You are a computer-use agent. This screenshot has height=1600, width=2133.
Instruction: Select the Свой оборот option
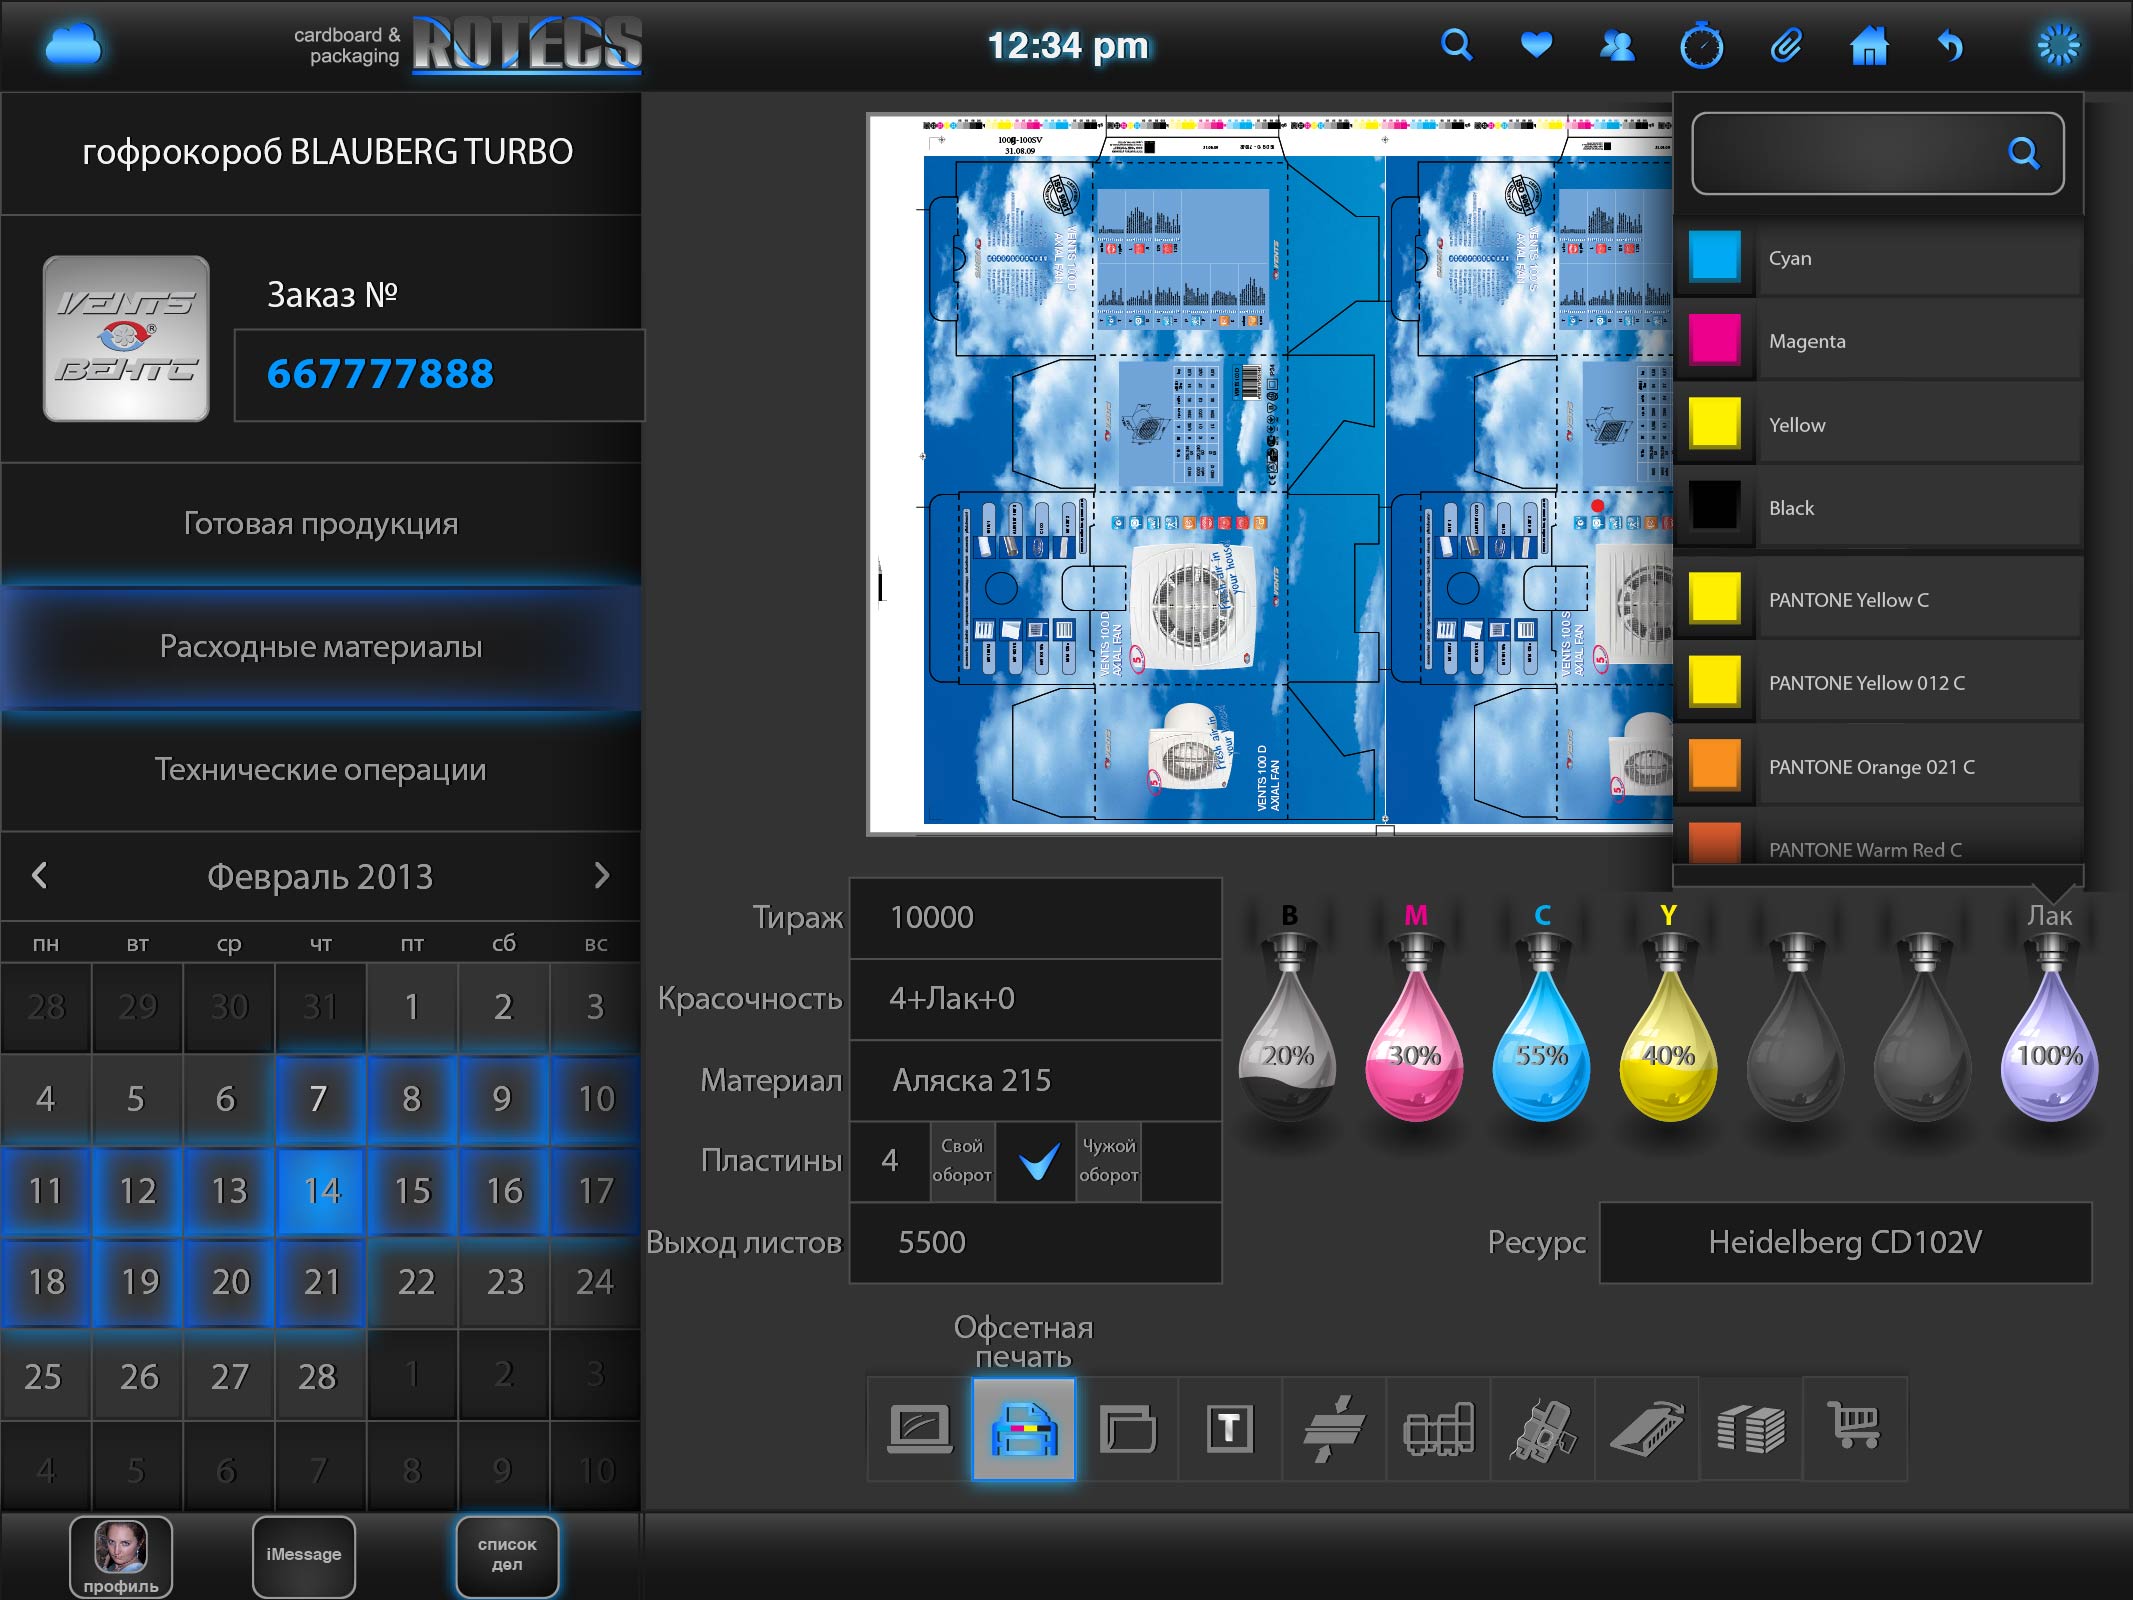(x=962, y=1160)
